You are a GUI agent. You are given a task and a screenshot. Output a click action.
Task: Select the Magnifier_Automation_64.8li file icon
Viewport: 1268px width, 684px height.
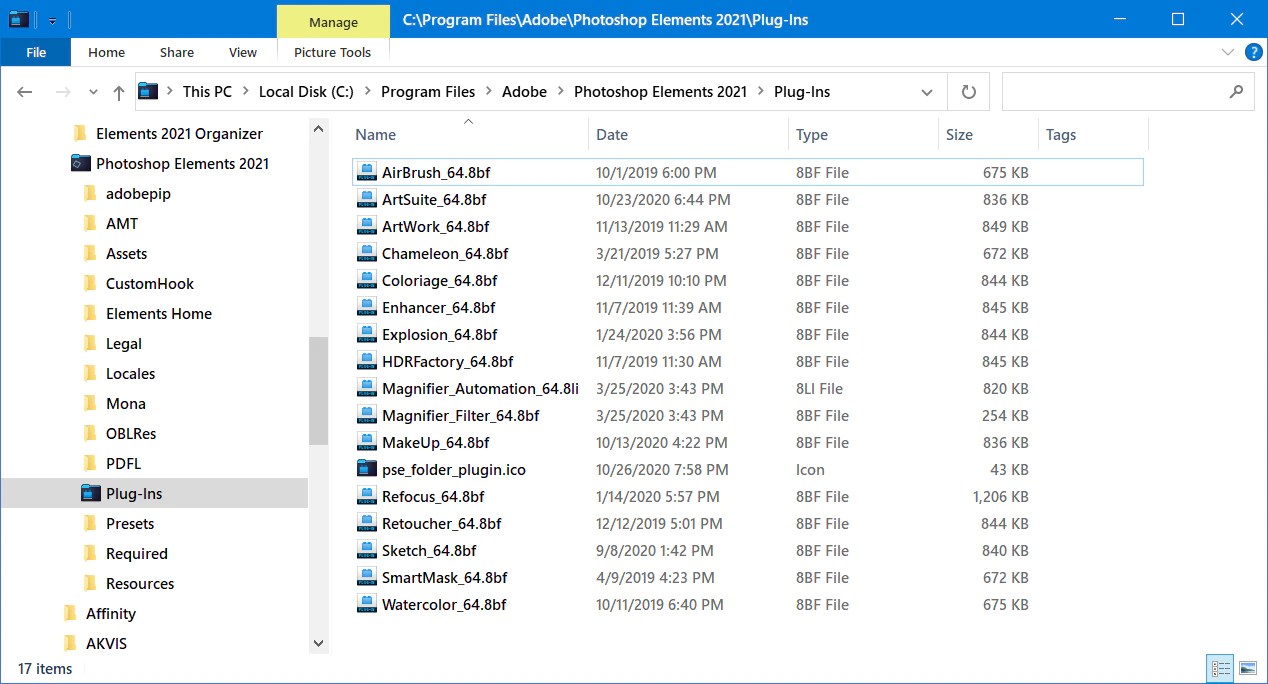(x=366, y=389)
